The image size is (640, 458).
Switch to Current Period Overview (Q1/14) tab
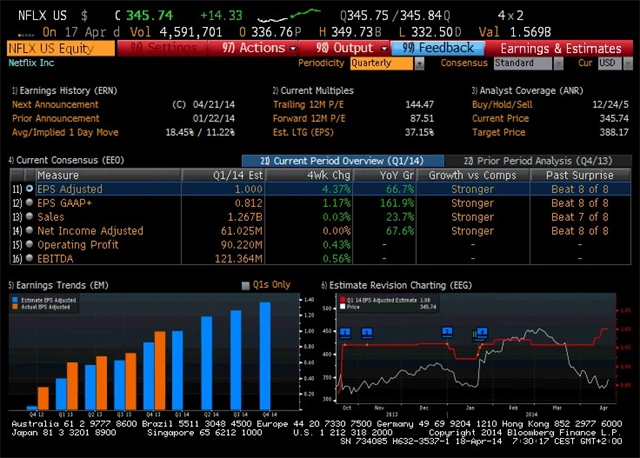click(340, 160)
